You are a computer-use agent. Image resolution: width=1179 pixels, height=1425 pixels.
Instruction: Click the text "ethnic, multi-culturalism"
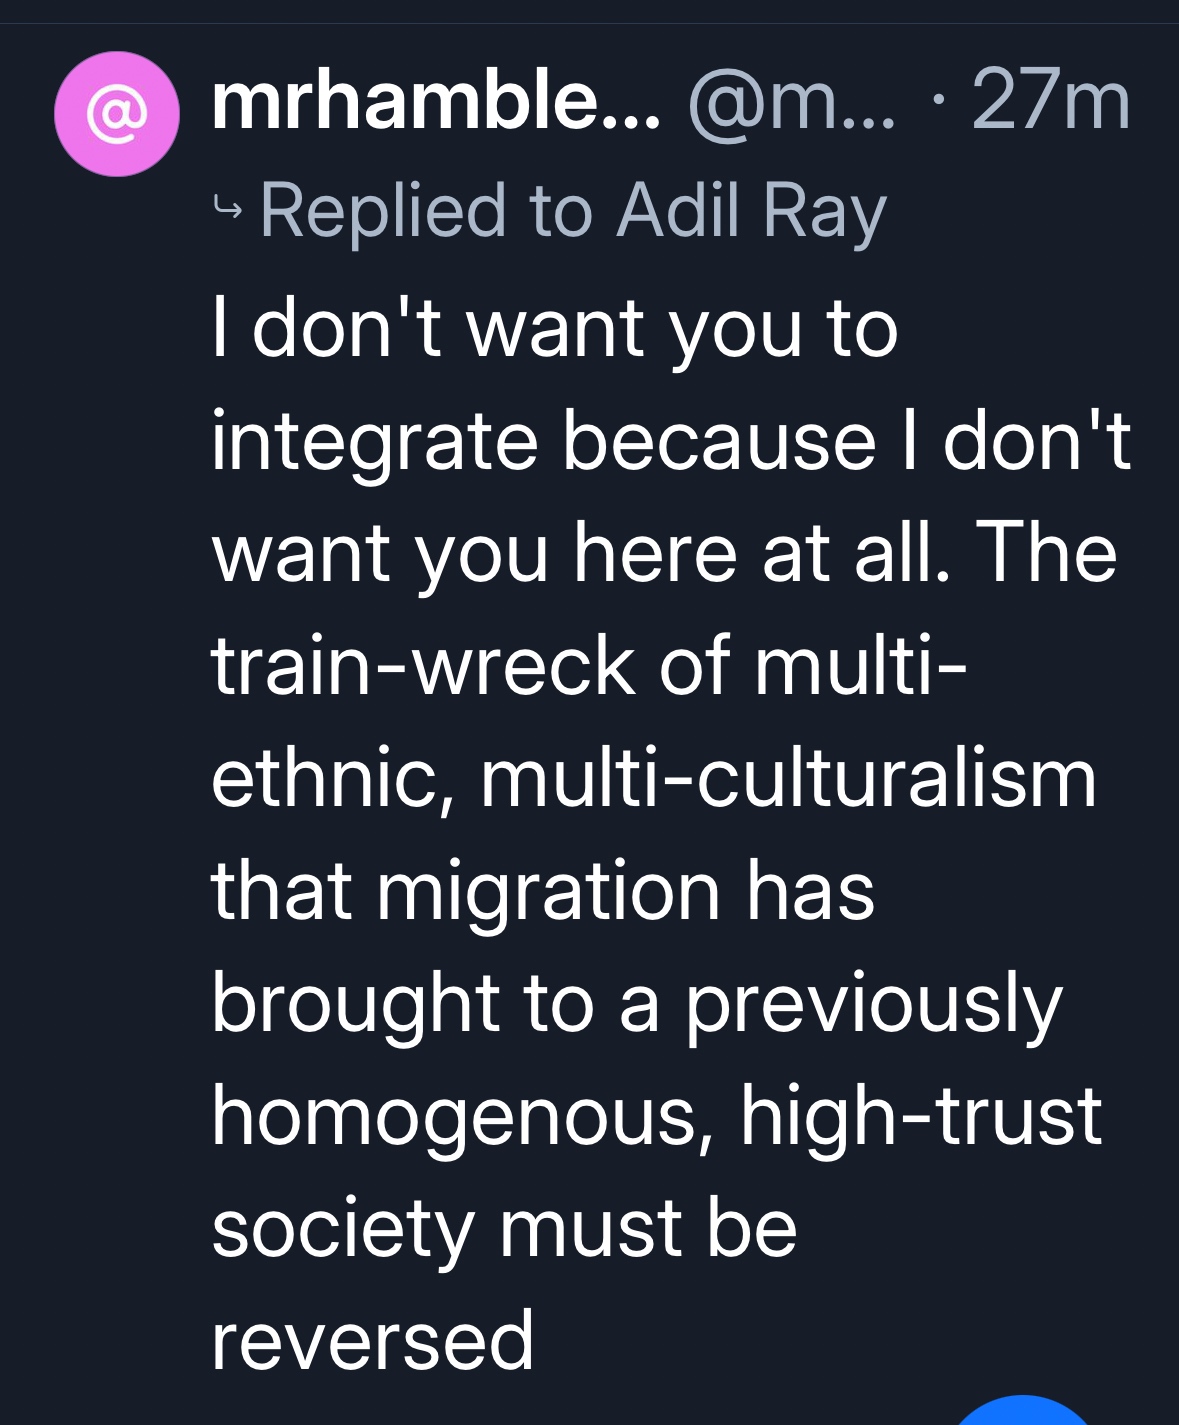coord(654,777)
